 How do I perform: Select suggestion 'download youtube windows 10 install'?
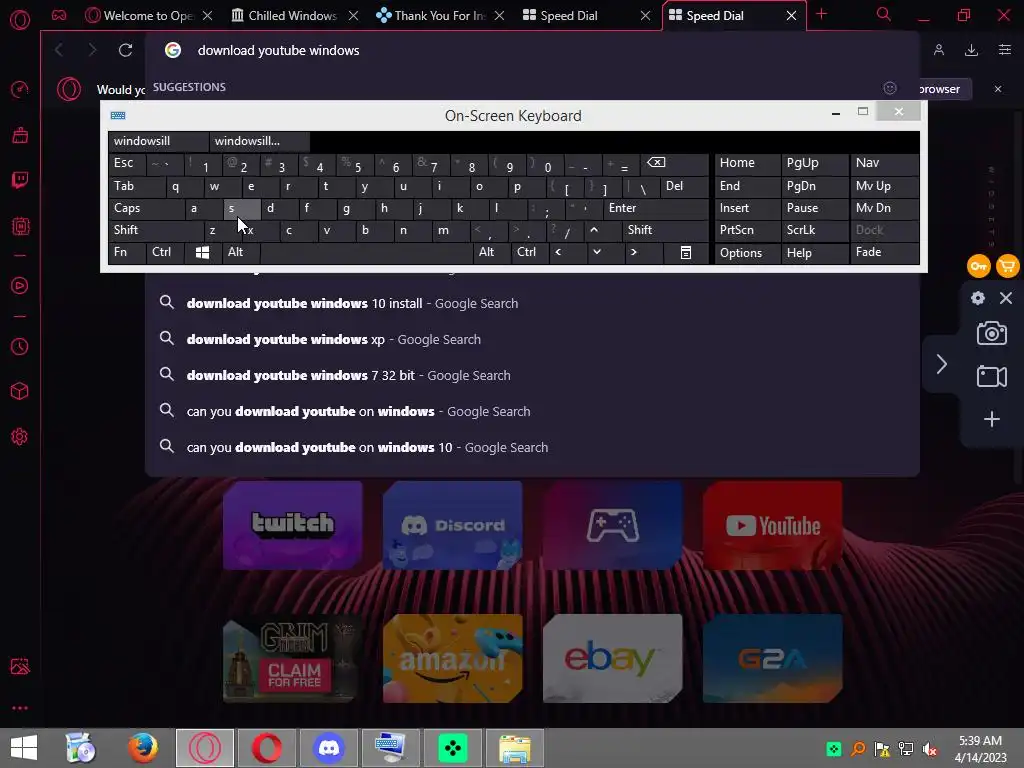532,303
